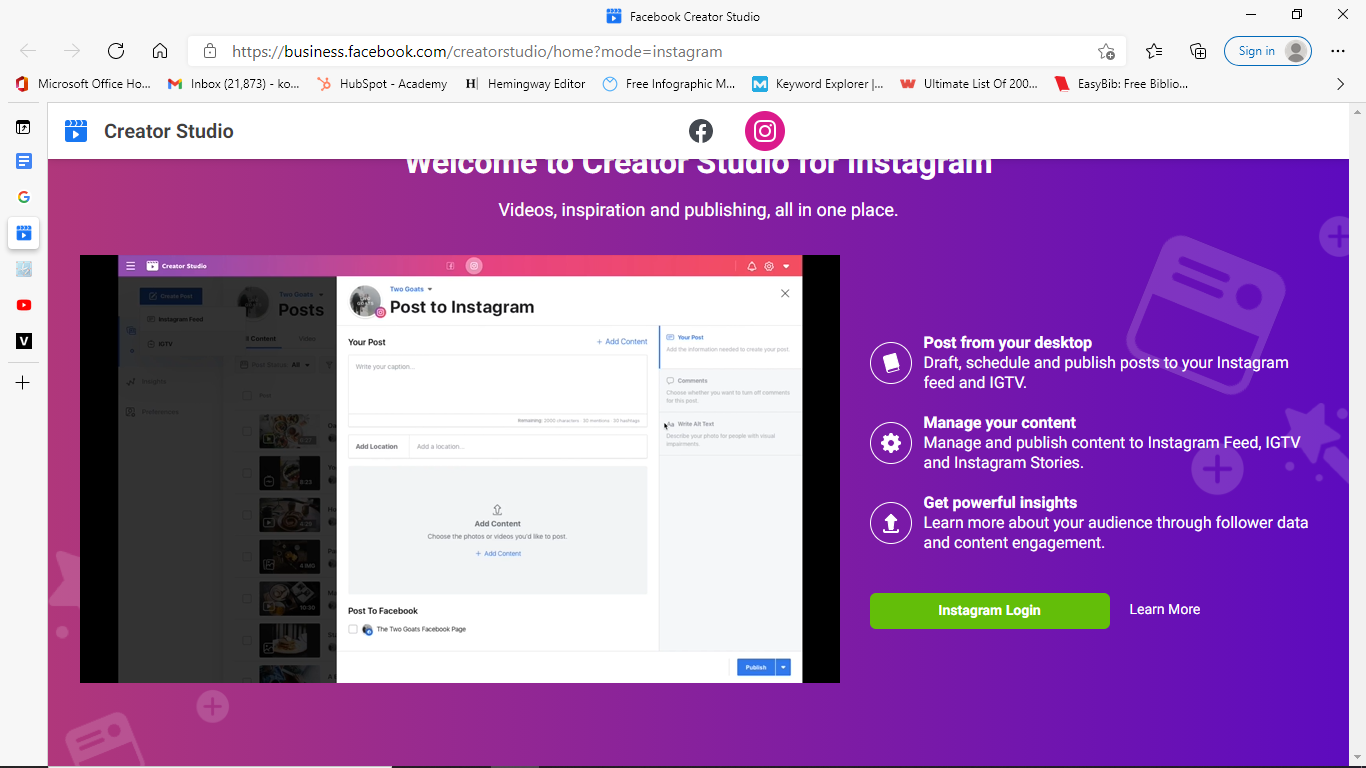This screenshot has height=768, width=1366.
Task: Click Add Content link beside Your Post
Action: click(x=622, y=342)
